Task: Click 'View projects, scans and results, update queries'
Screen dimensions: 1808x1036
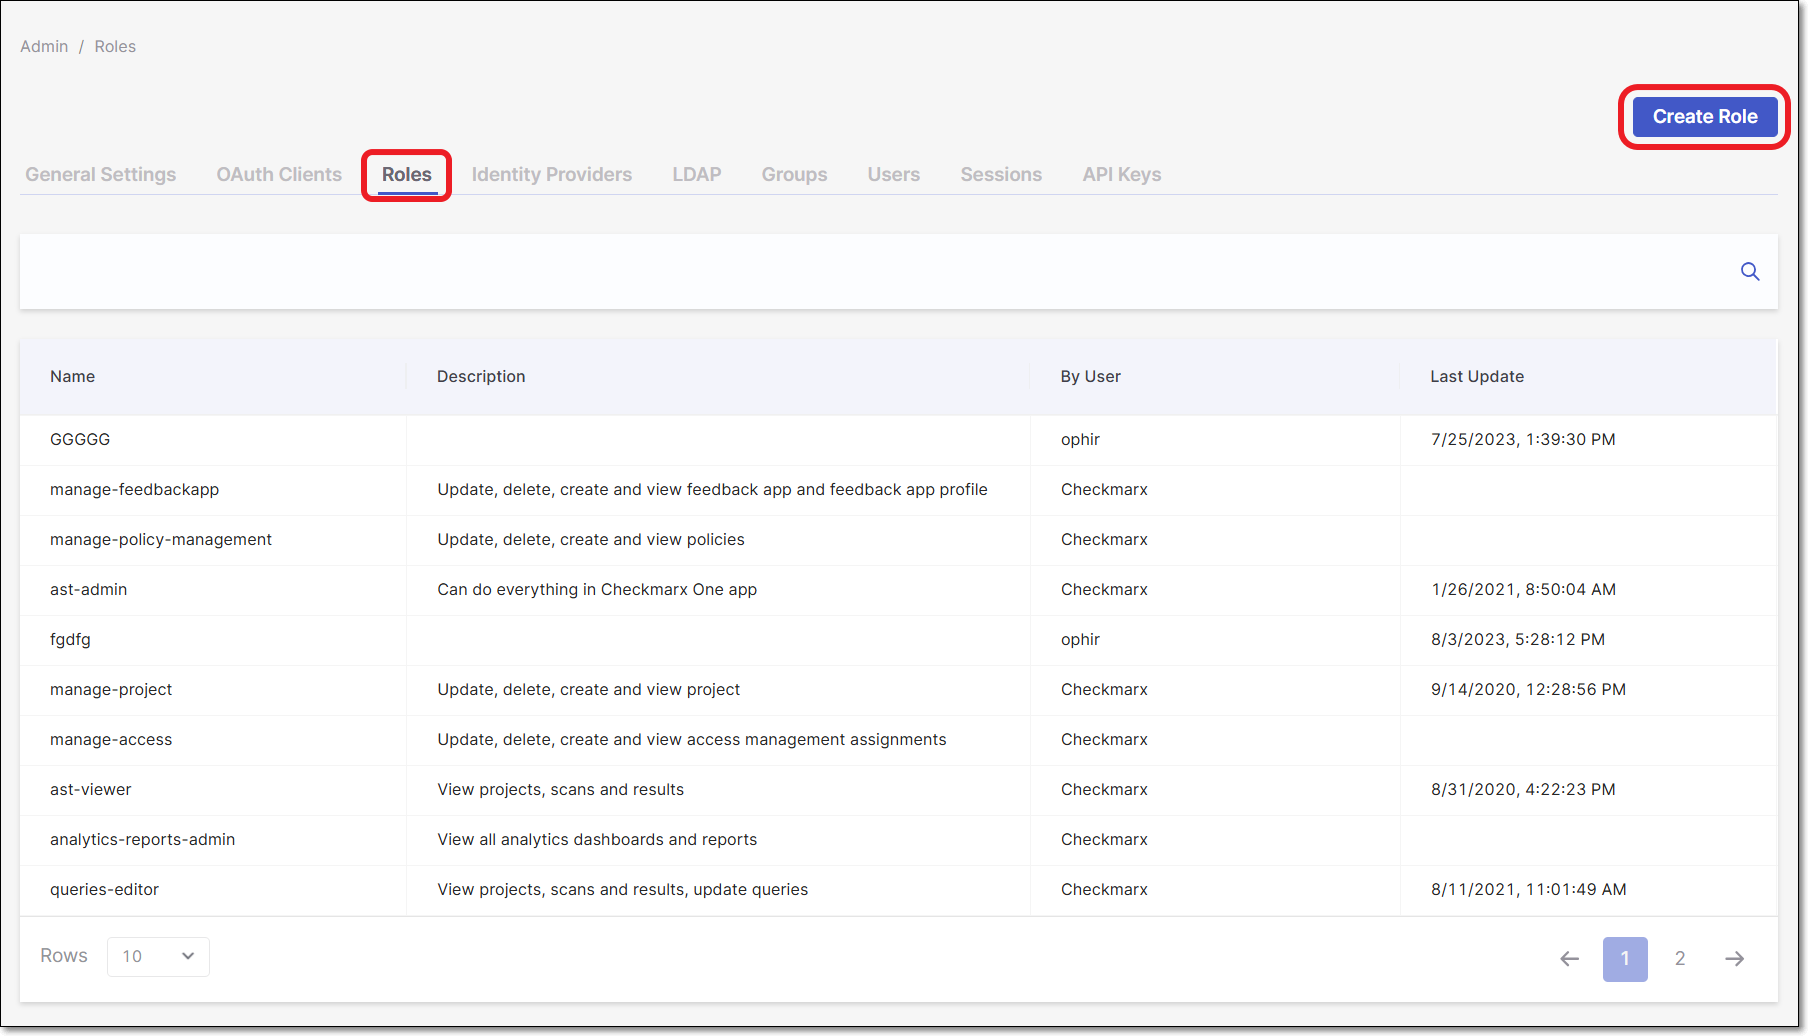Action: pyautogui.click(x=623, y=890)
